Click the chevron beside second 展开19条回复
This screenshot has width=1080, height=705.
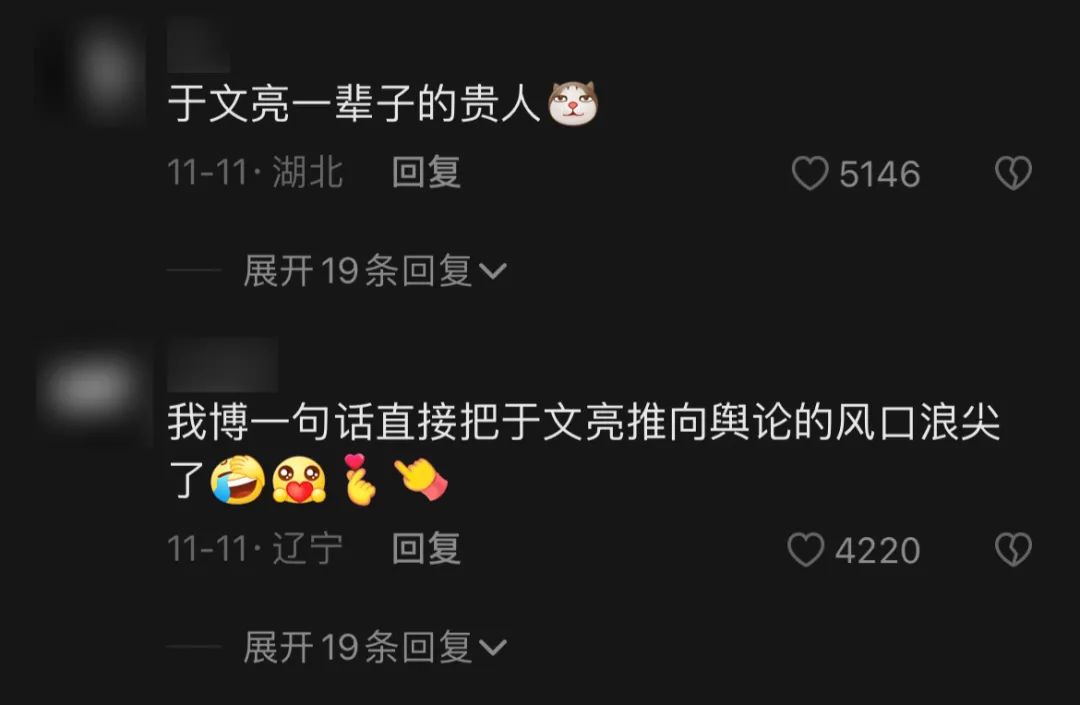[492, 648]
